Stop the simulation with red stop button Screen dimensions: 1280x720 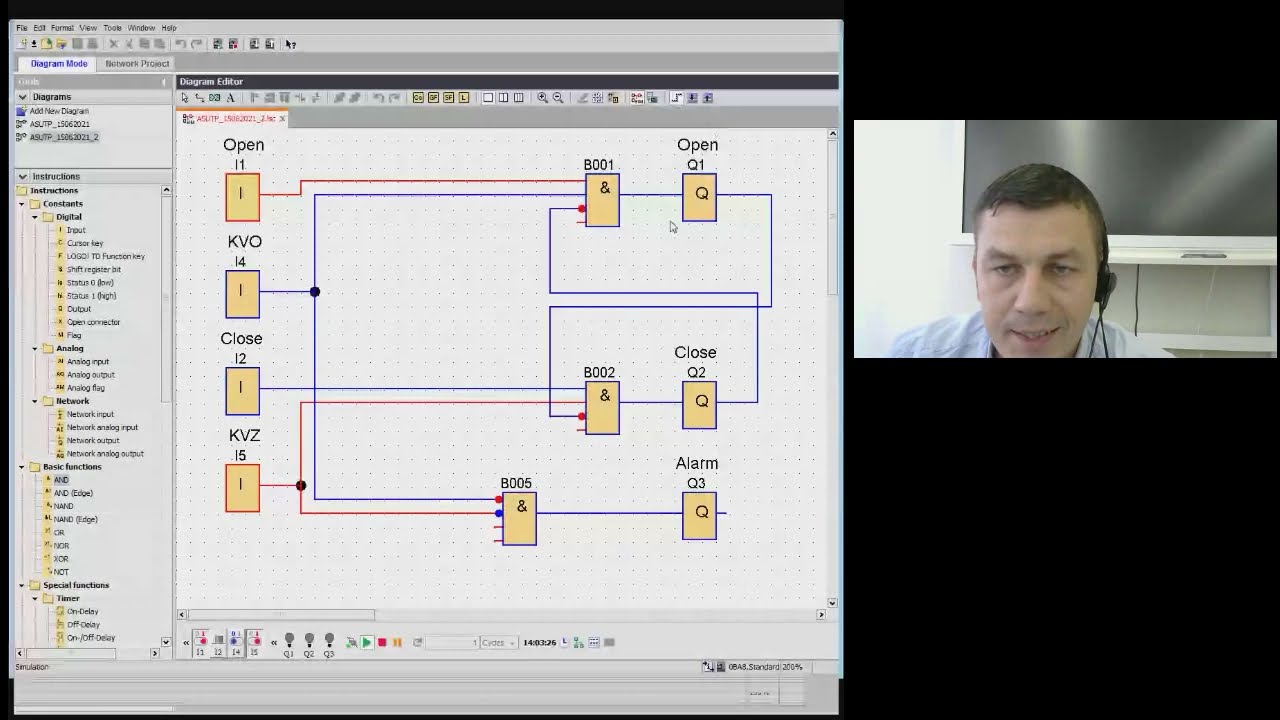382,642
